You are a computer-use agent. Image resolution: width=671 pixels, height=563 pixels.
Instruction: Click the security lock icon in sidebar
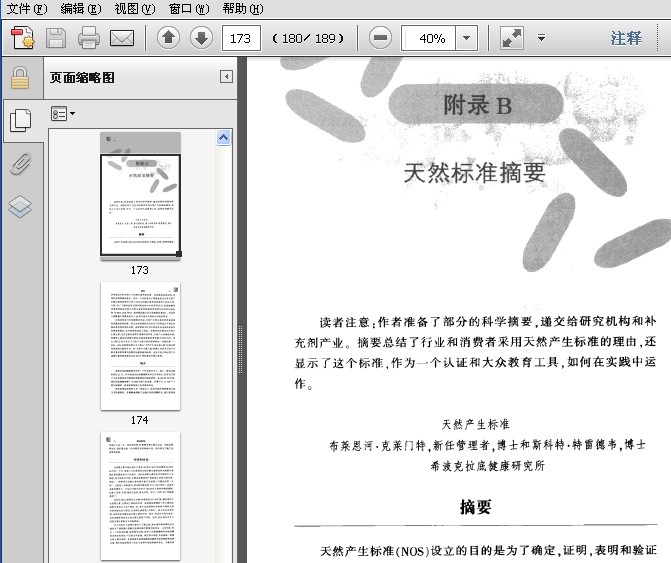pyautogui.click(x=20, y=77)
